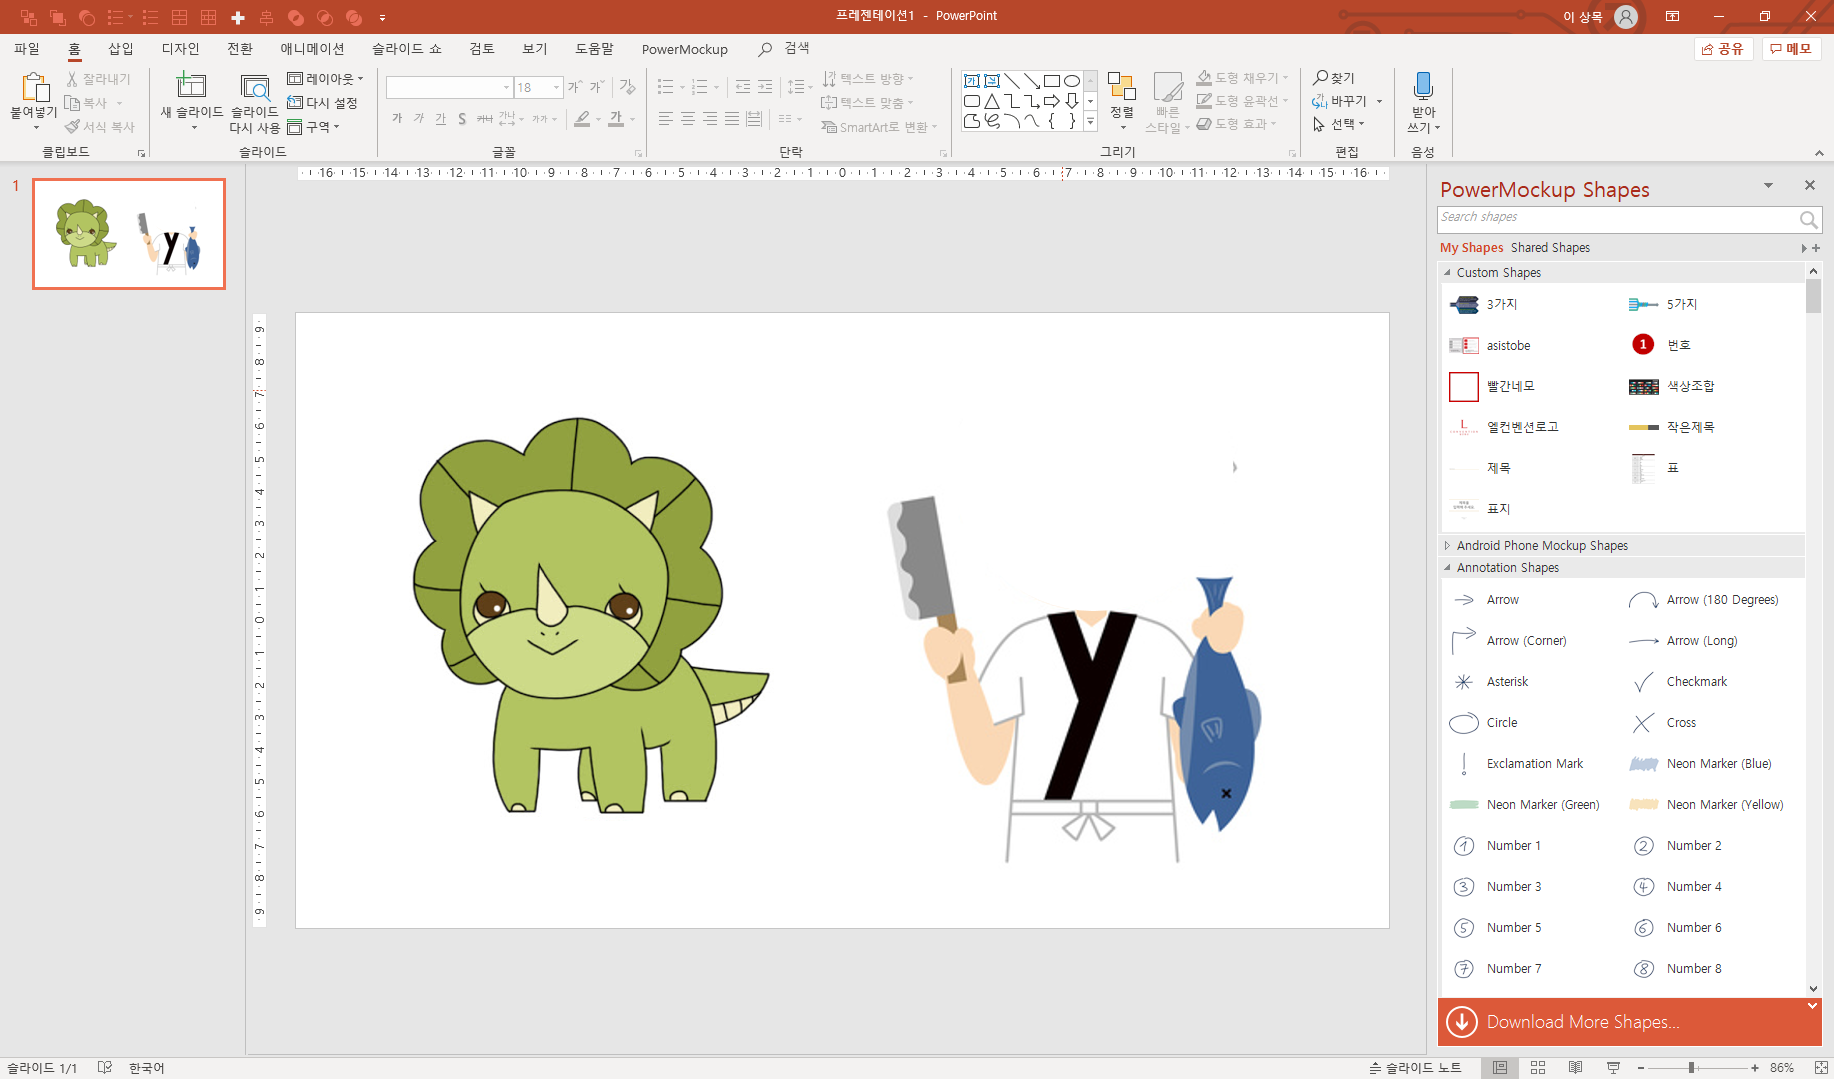Open the 디자인 (Design) tab
The image size is (1834, 1080).
point(181,48)
